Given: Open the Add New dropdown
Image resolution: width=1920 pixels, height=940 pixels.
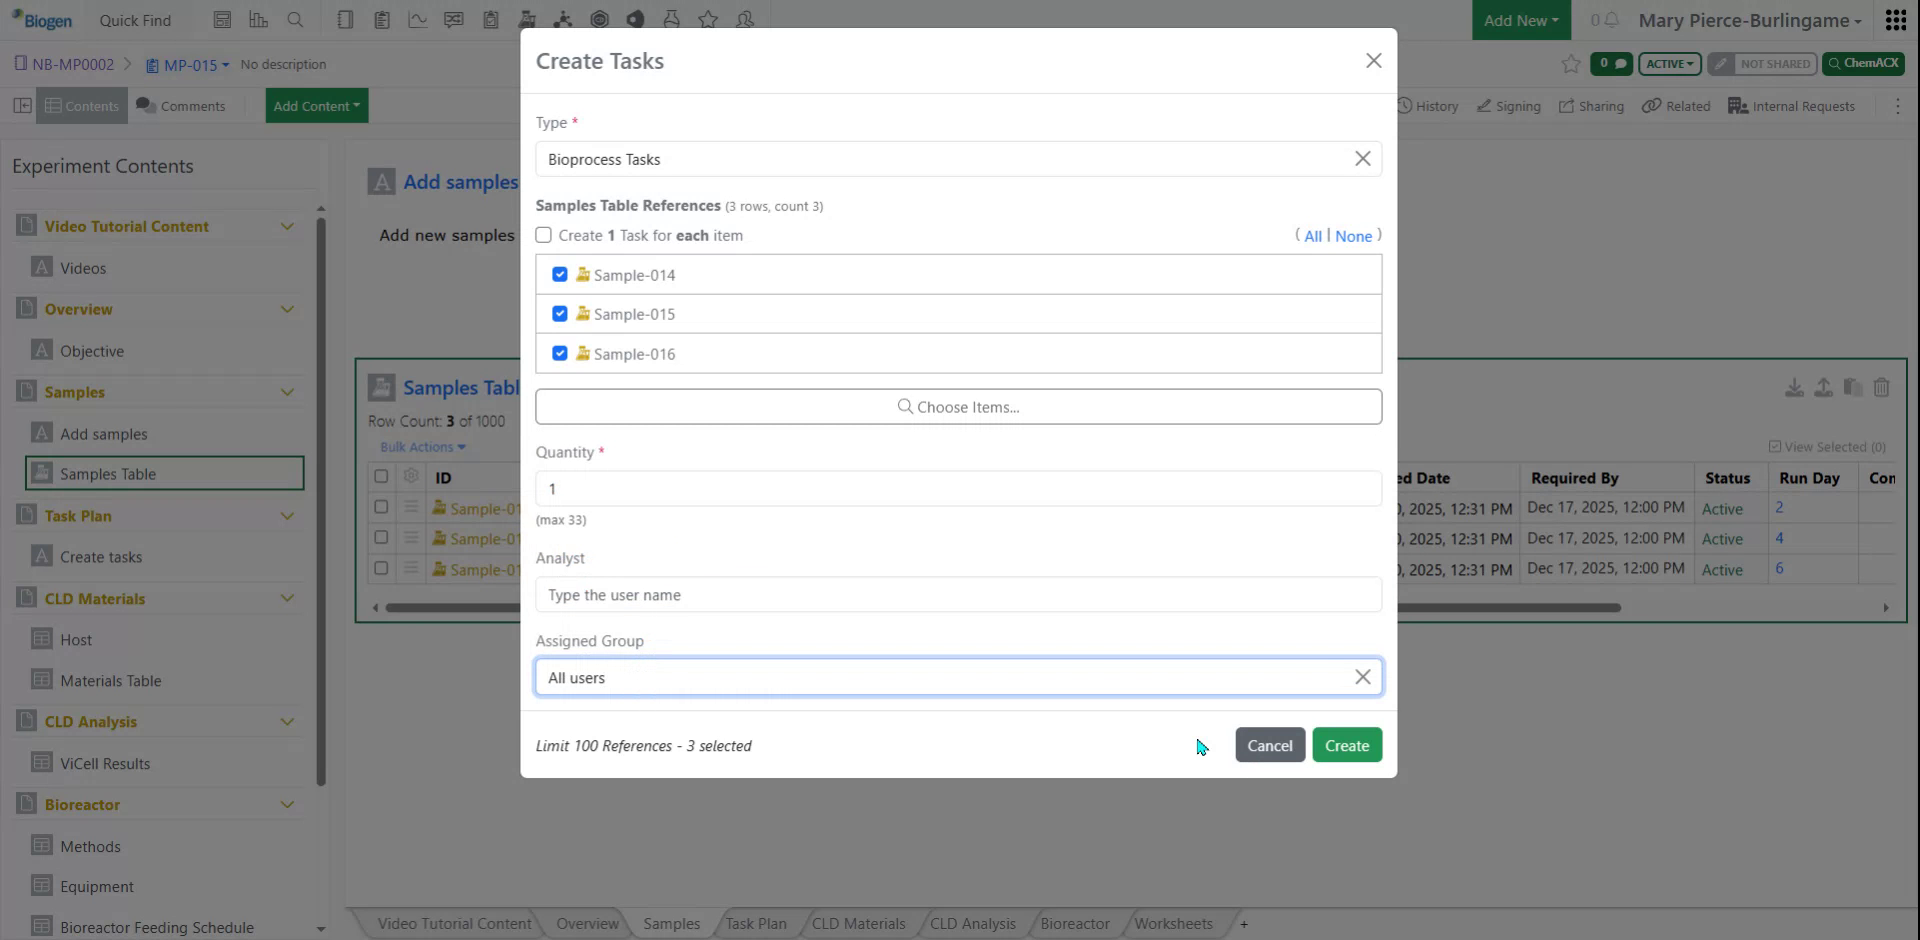Looking at the screenshot, I should click(x=1520, y=19).
